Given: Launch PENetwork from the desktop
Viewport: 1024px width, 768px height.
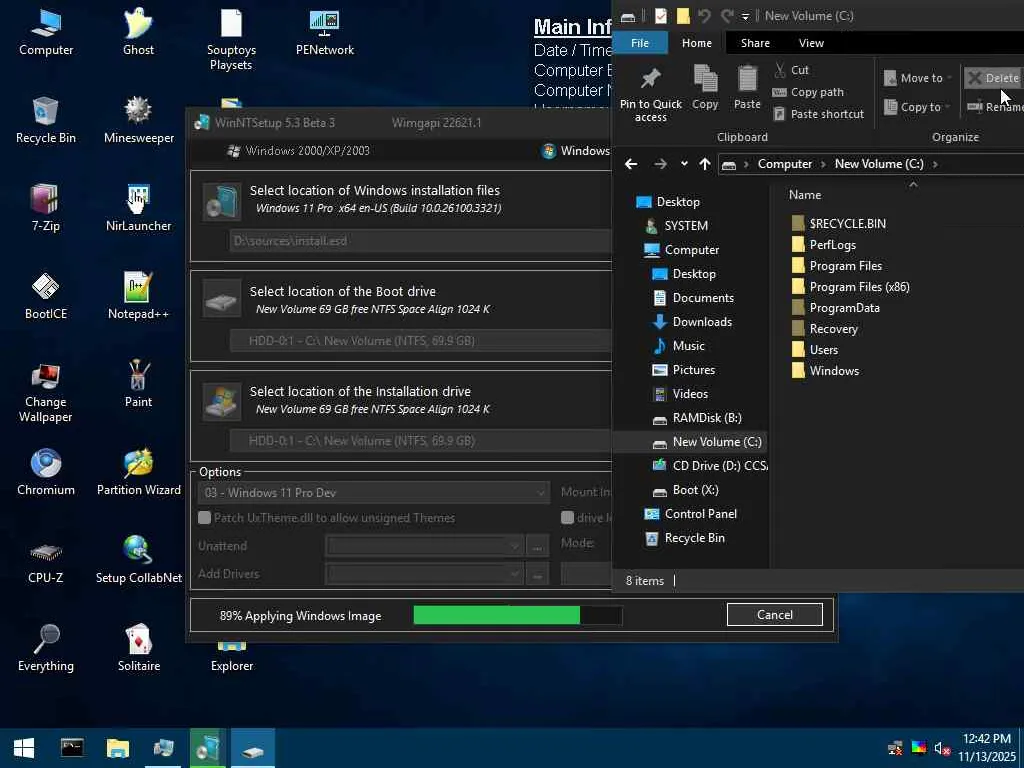Looking at the screenshot, I should tap(325, 33).
